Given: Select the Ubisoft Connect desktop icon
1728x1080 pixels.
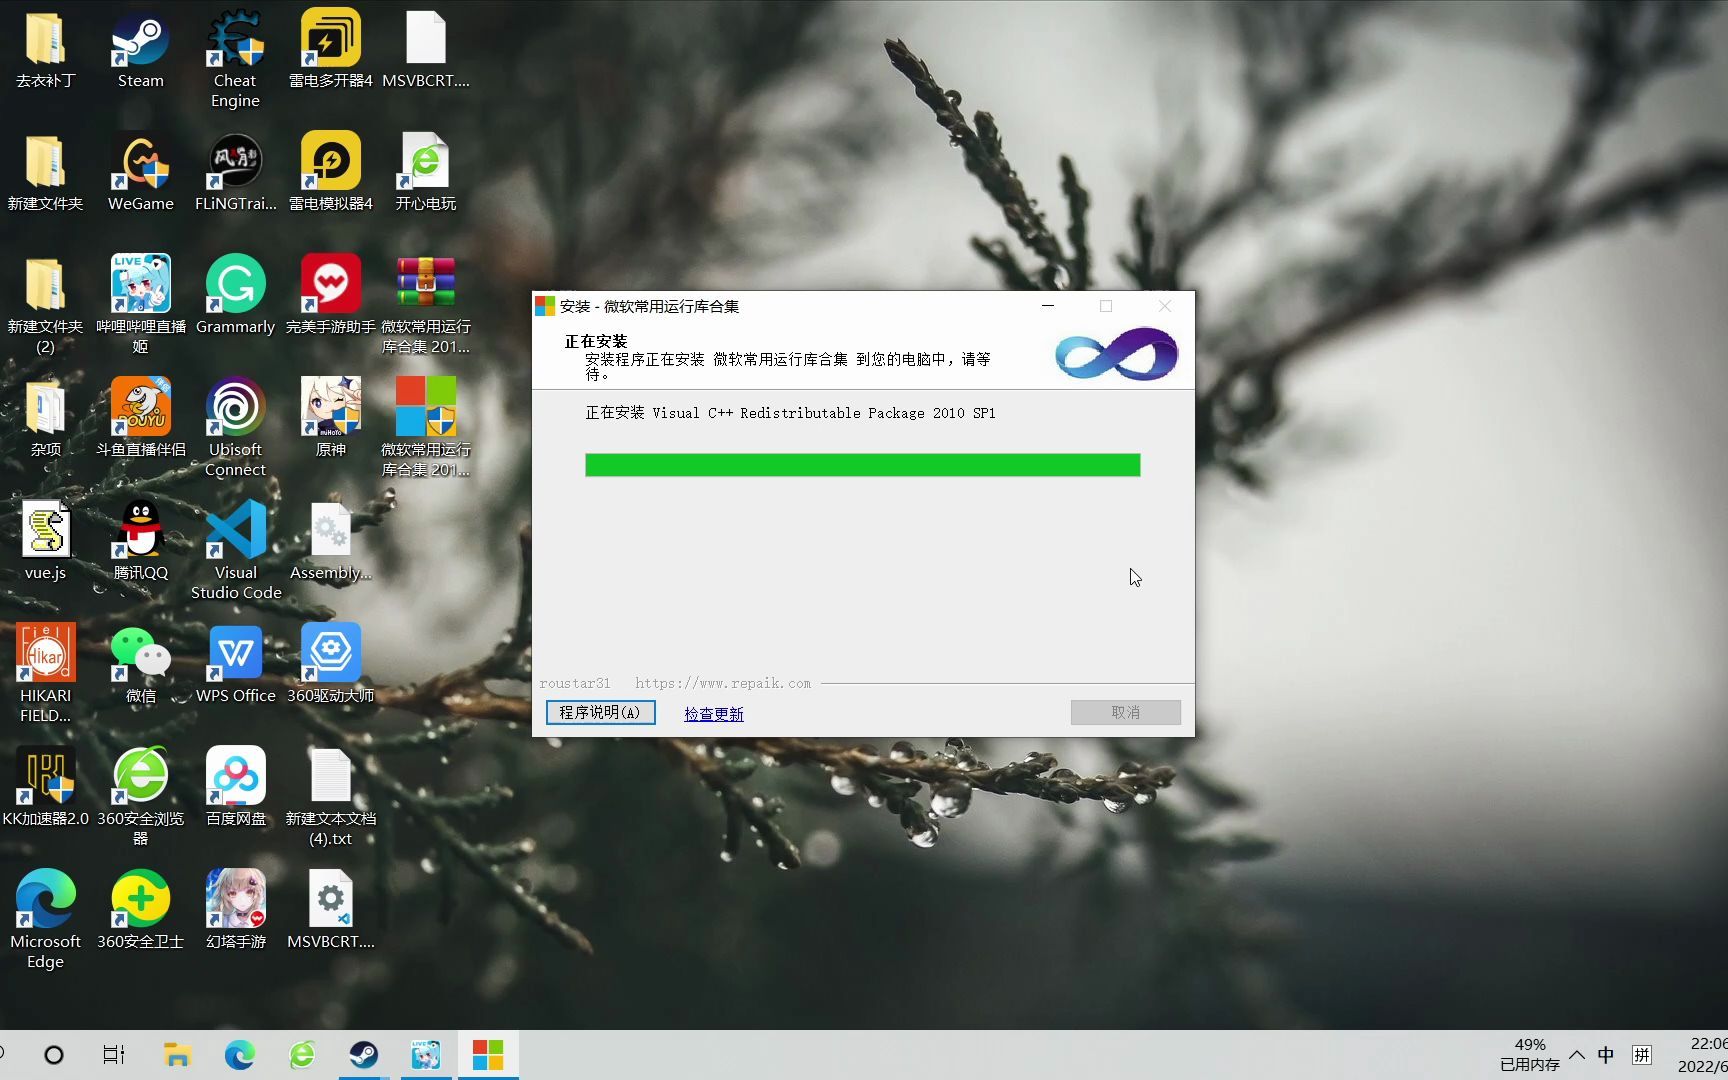Looking at the screenshot, I should pyautogui.click(x=235, y=428).
